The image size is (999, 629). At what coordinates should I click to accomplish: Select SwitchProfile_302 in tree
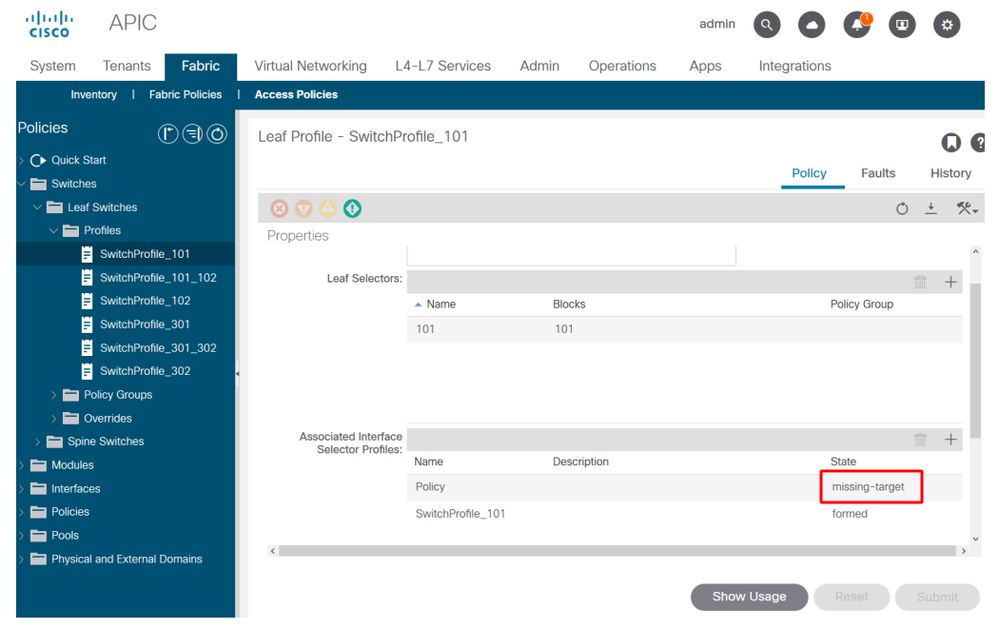pyautogui.click(x=145, y=371)
